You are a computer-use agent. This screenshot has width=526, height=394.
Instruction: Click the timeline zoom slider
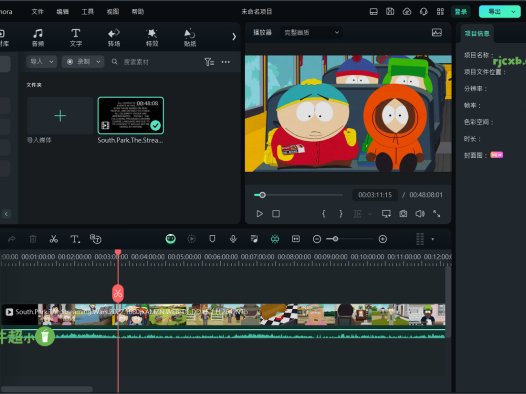click(x=350, y=239)
